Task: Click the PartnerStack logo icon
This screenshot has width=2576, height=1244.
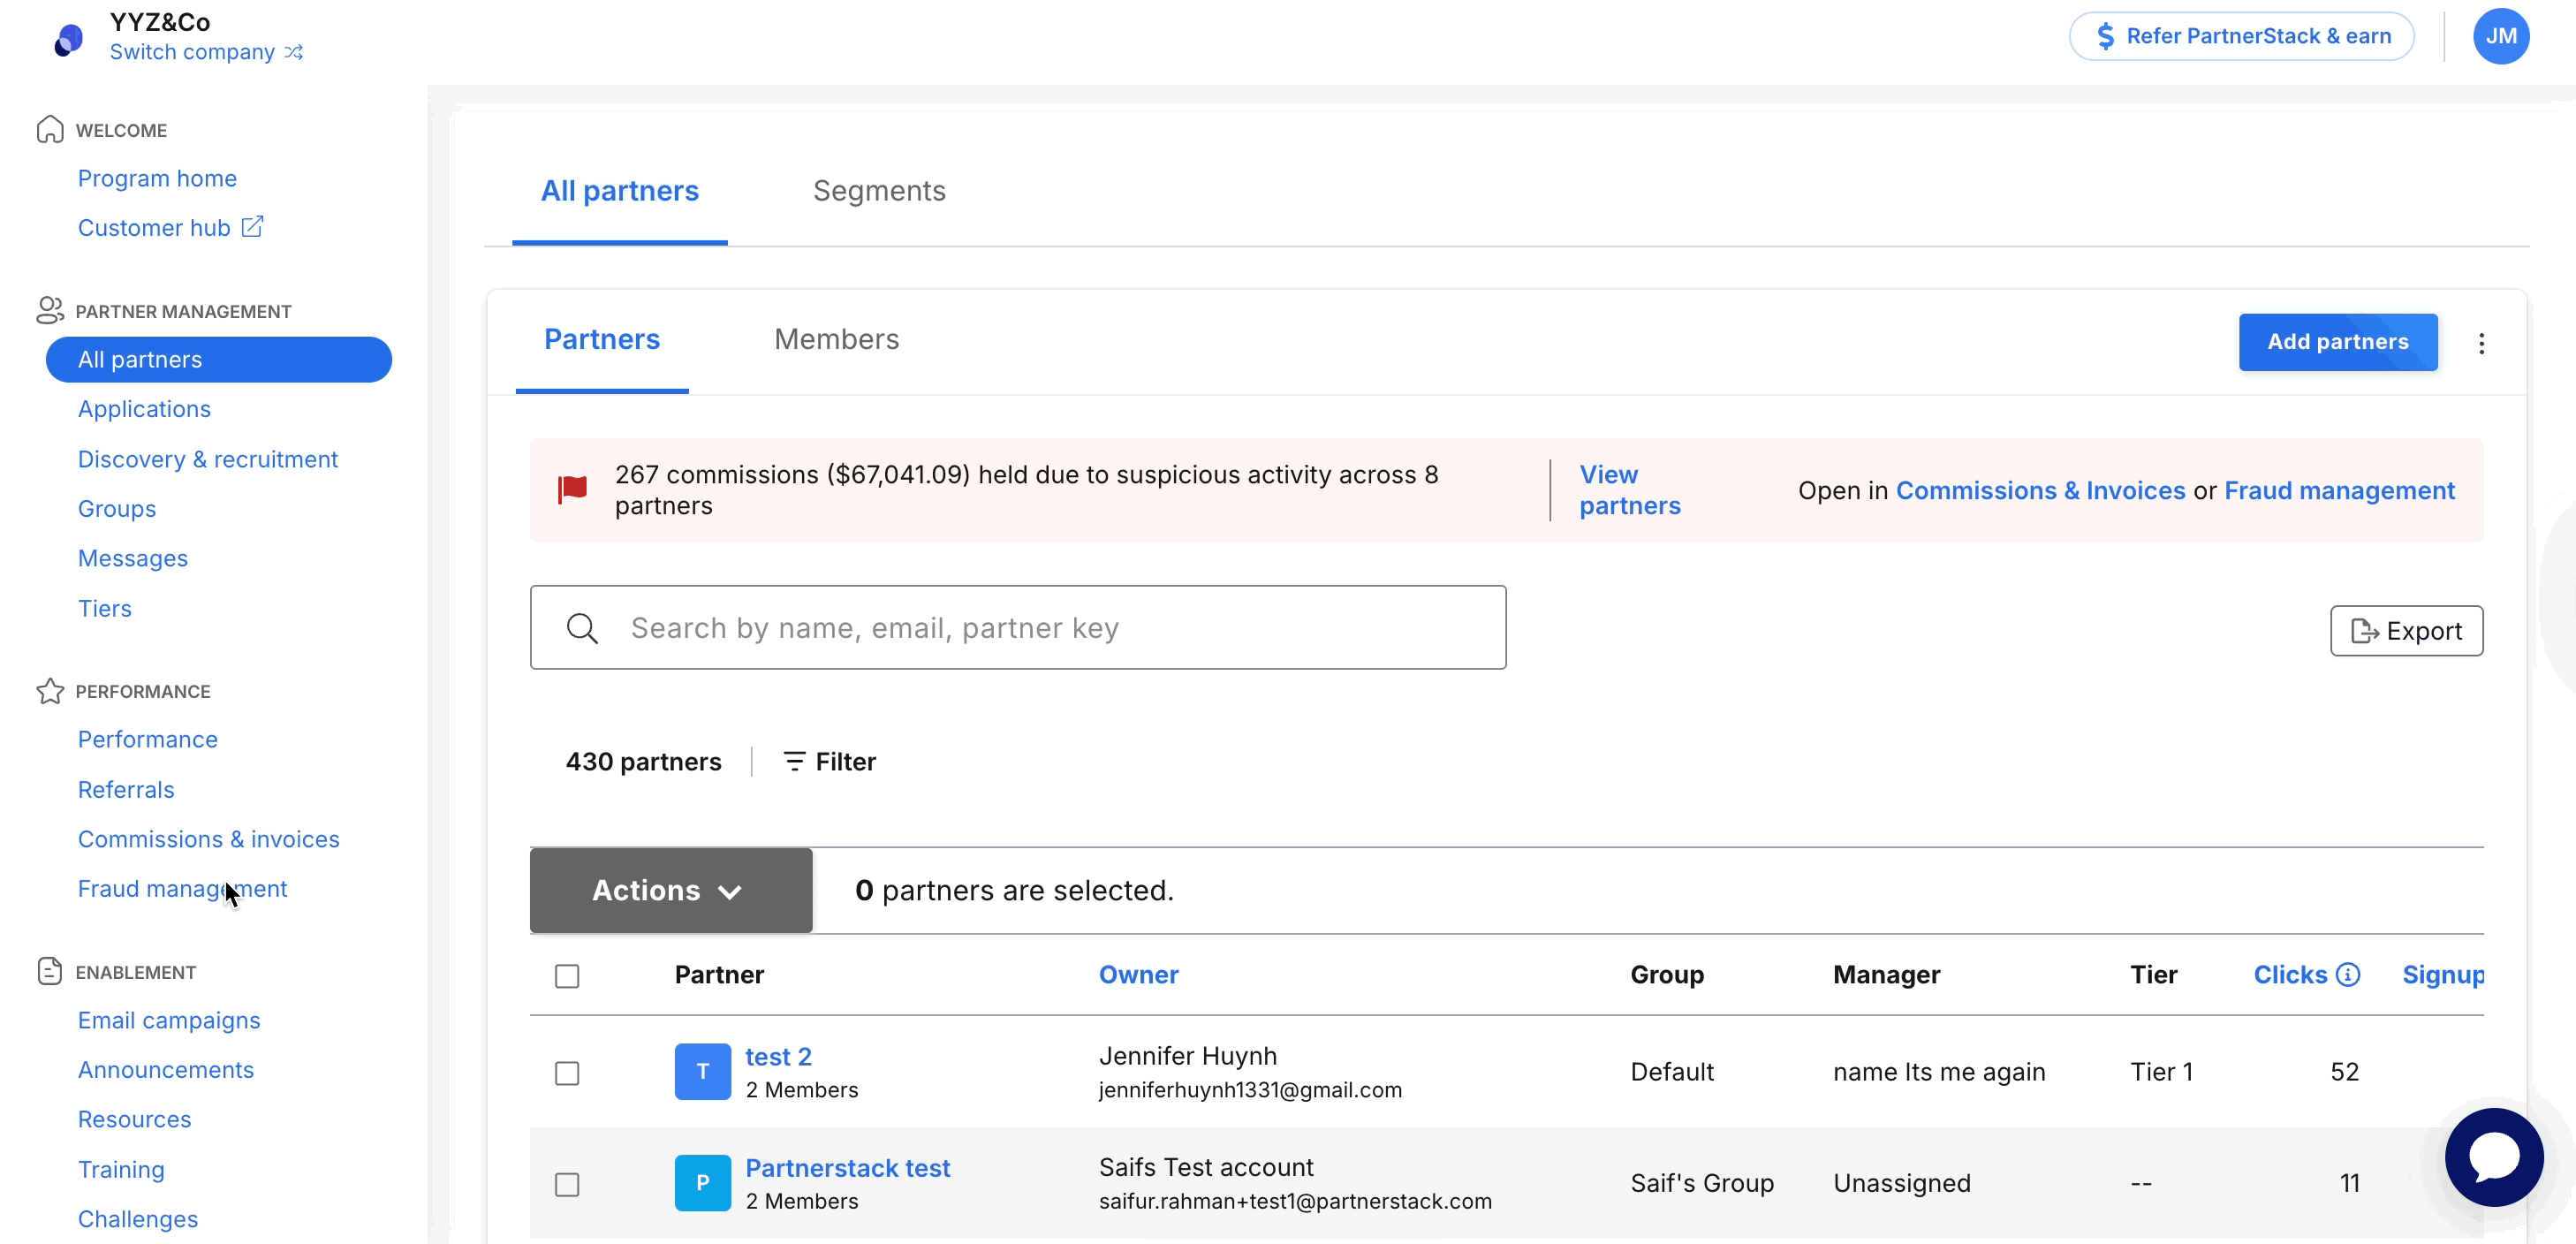Action: coord(68,40)
